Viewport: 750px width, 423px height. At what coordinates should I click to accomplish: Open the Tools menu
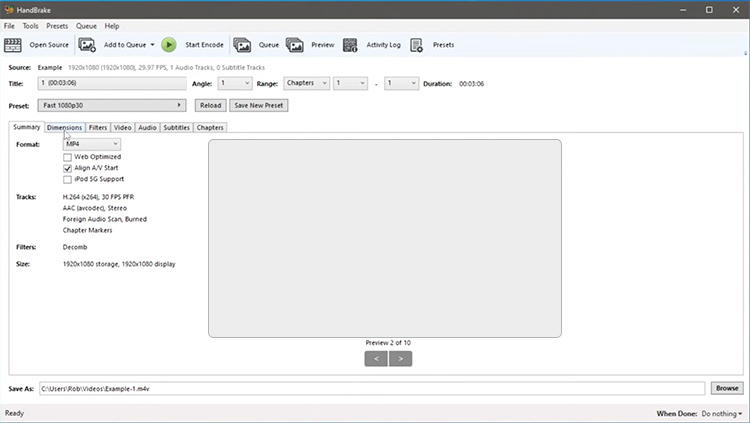pyautogui.click(x=31, y=26)
